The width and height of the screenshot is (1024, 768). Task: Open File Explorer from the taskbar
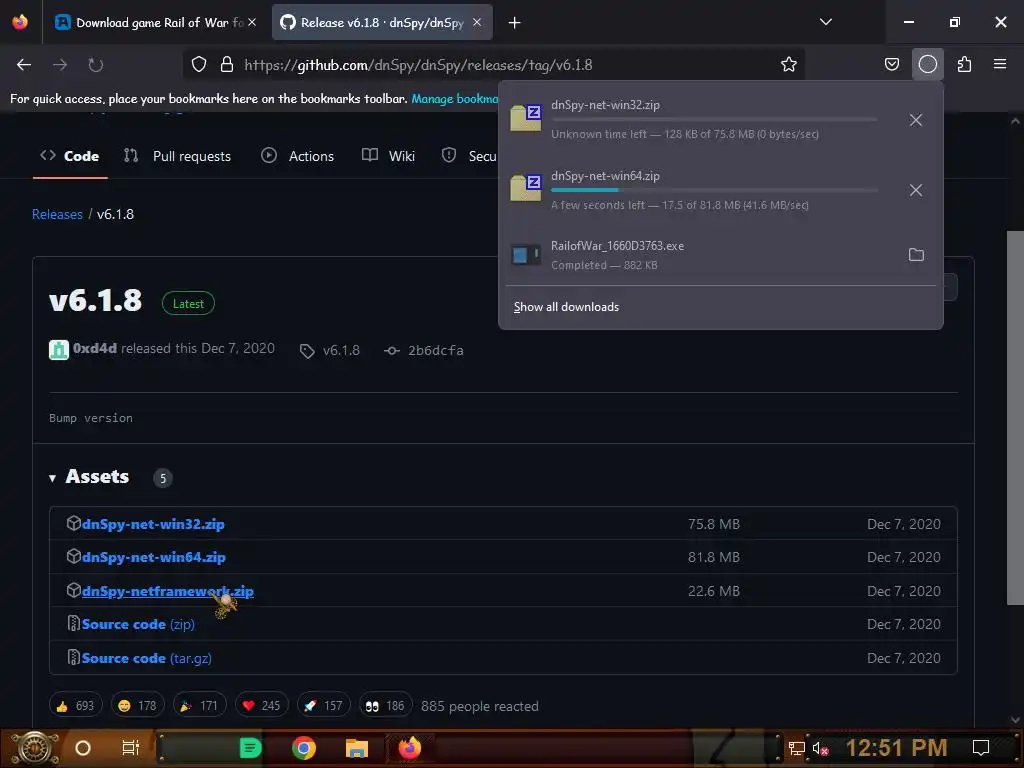pos(357,748)
